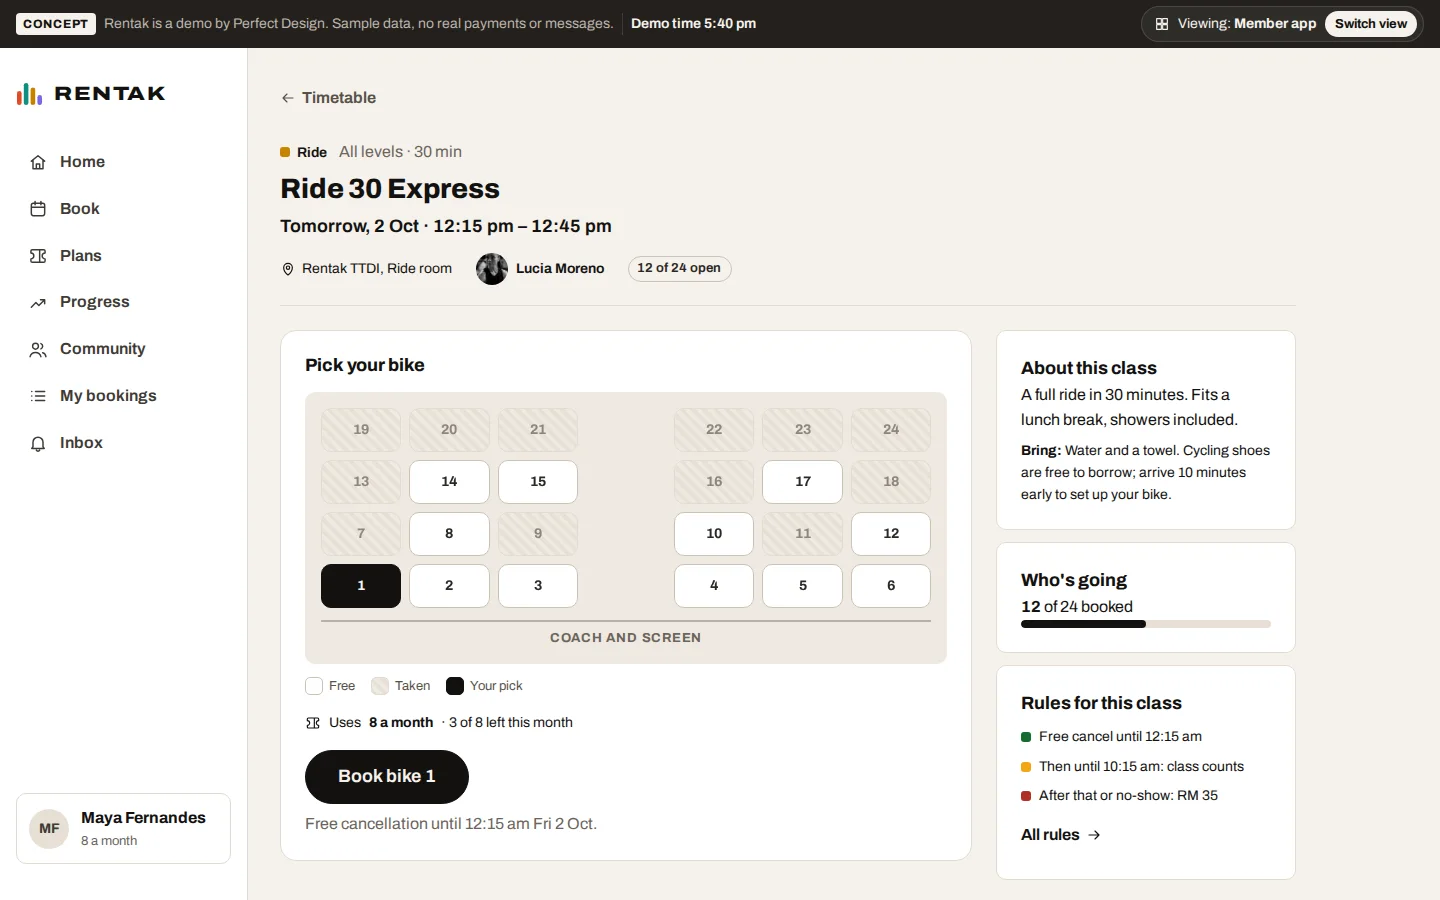Select bike 10 seat
Viewport: 1440px width, 900px height.
pyautogui.click(x=714, y=534)
